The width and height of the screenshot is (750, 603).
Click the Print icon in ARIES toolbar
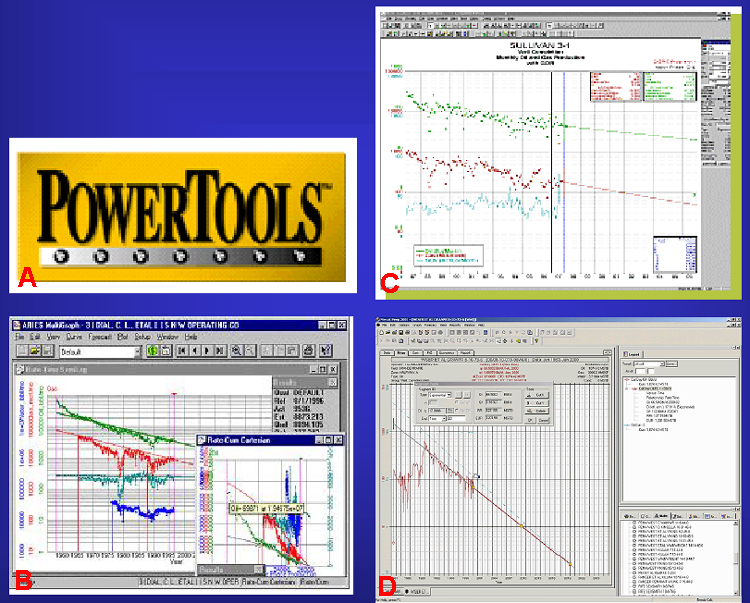coord(310,351)
